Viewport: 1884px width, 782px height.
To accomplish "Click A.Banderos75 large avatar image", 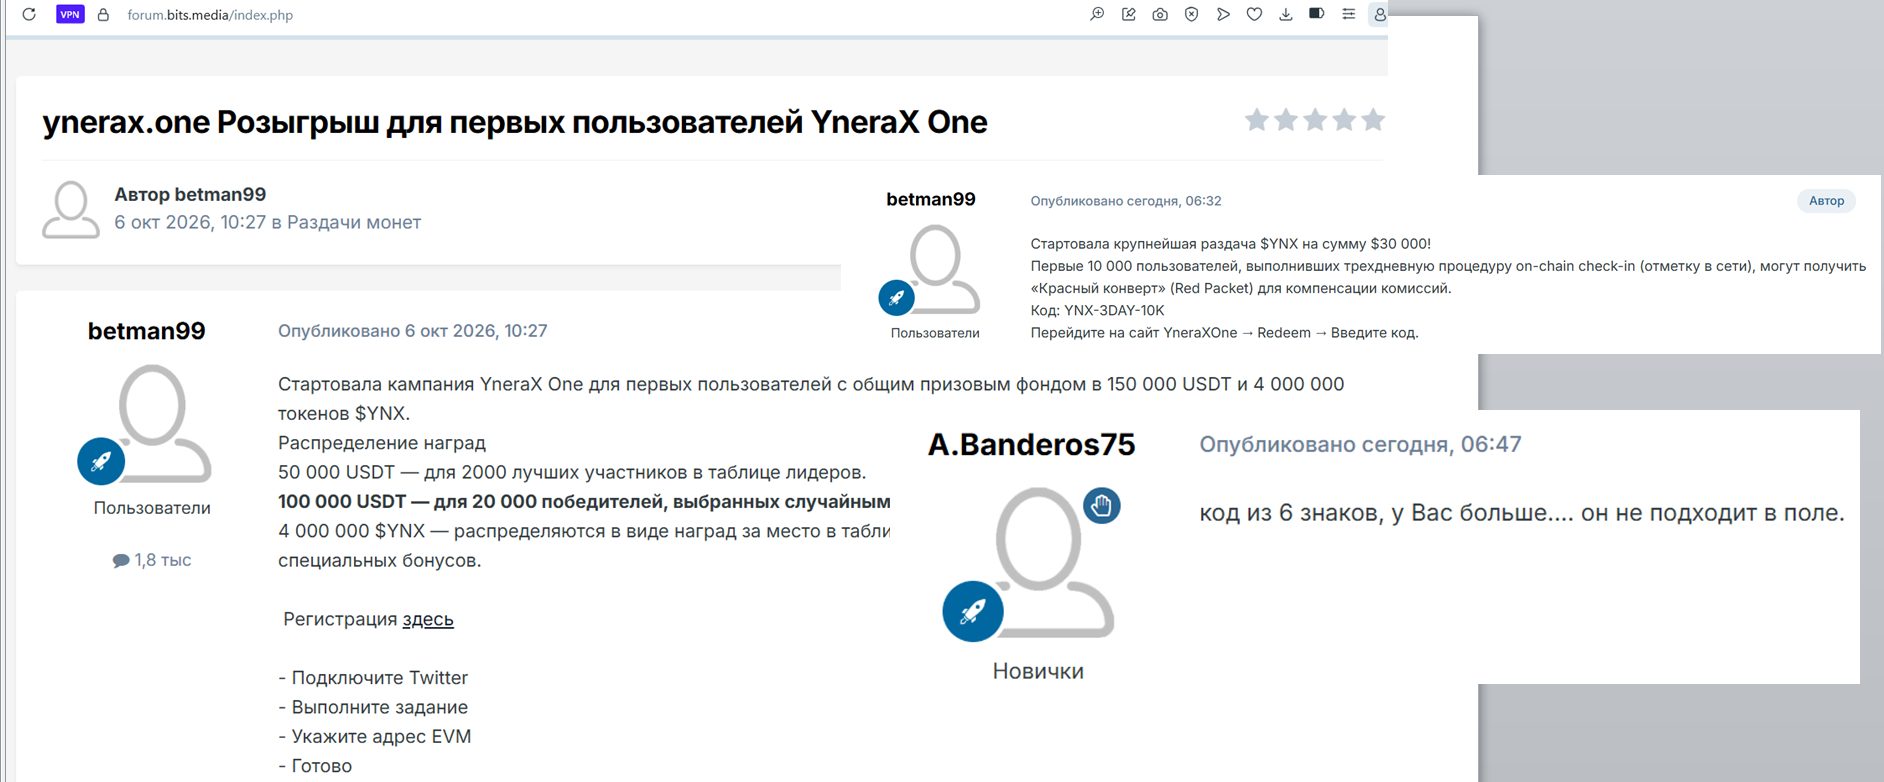I will 1055,562.
